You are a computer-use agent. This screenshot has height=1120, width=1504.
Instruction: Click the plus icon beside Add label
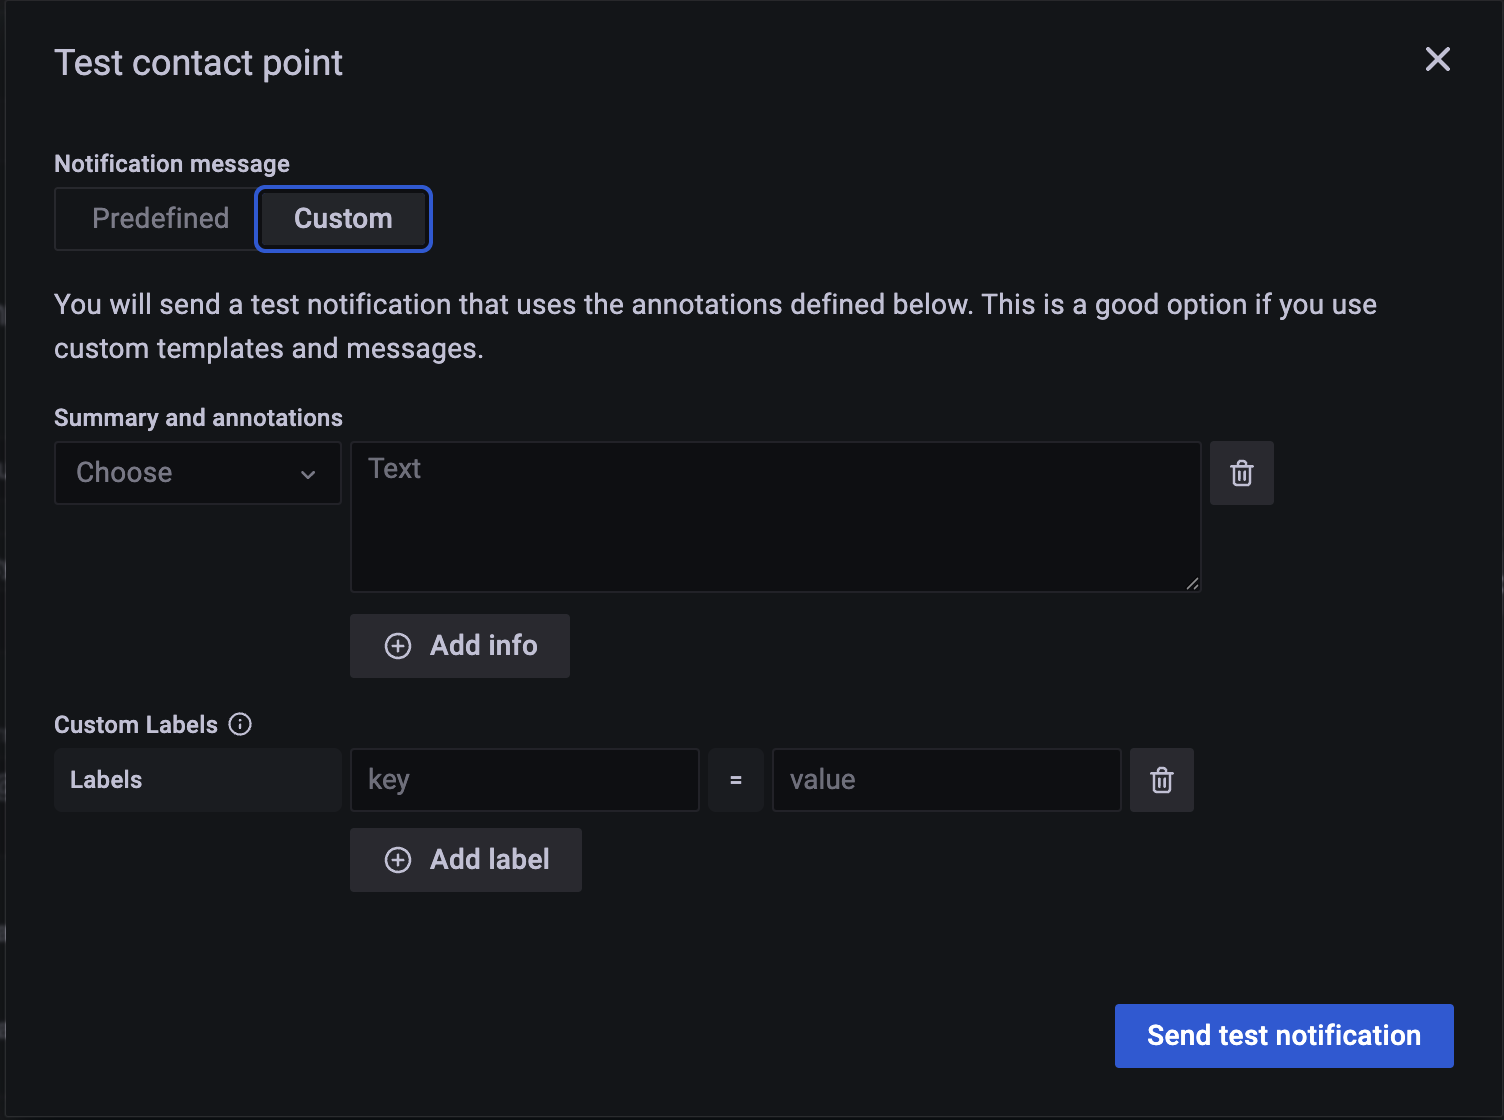click(x=398, y=860)
